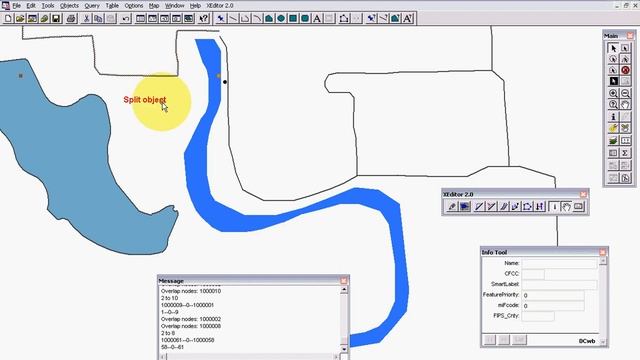The image size is (640, 360).
Task: Open the XEditor 2.0 menu
Action: click(220, 6)
